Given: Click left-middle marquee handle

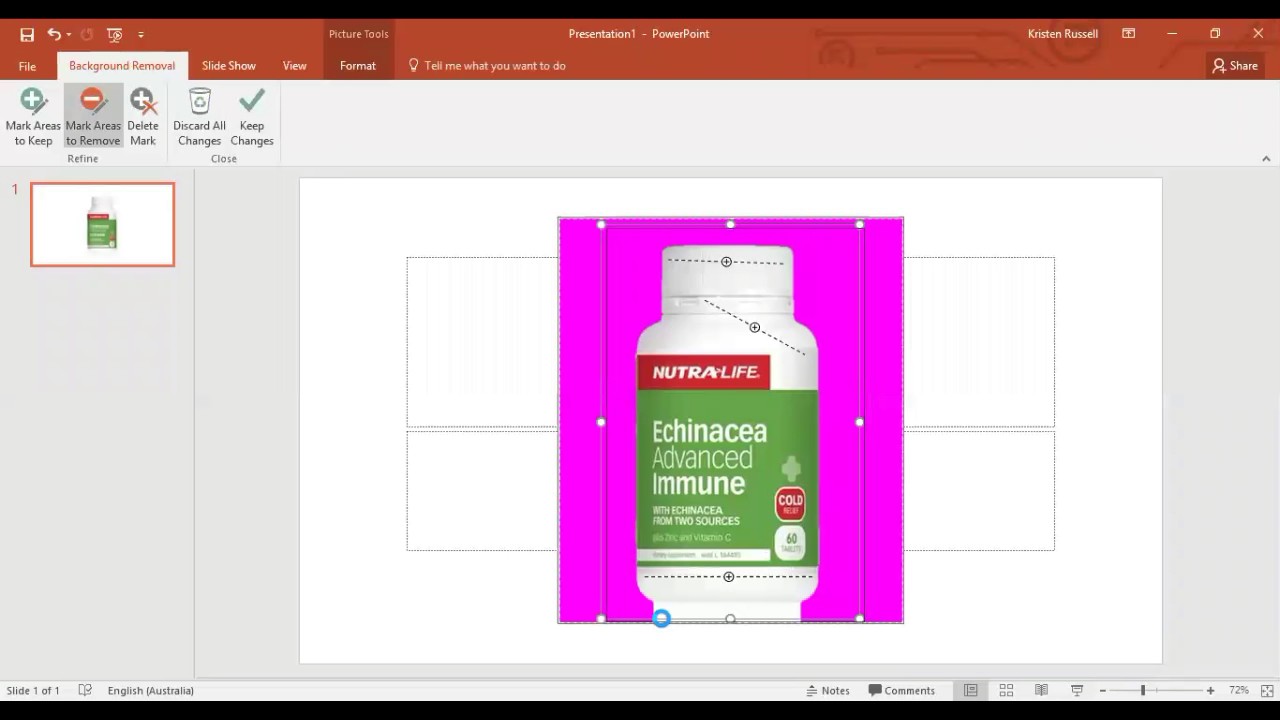Looking at the screenshot, I should pyautogui.click(x=601, y=422).
